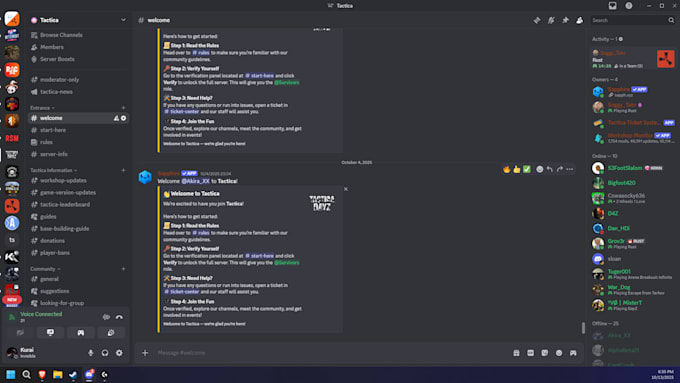Screen dimensions: 680x383
Task: Open More options on the message
Action: 570,169
